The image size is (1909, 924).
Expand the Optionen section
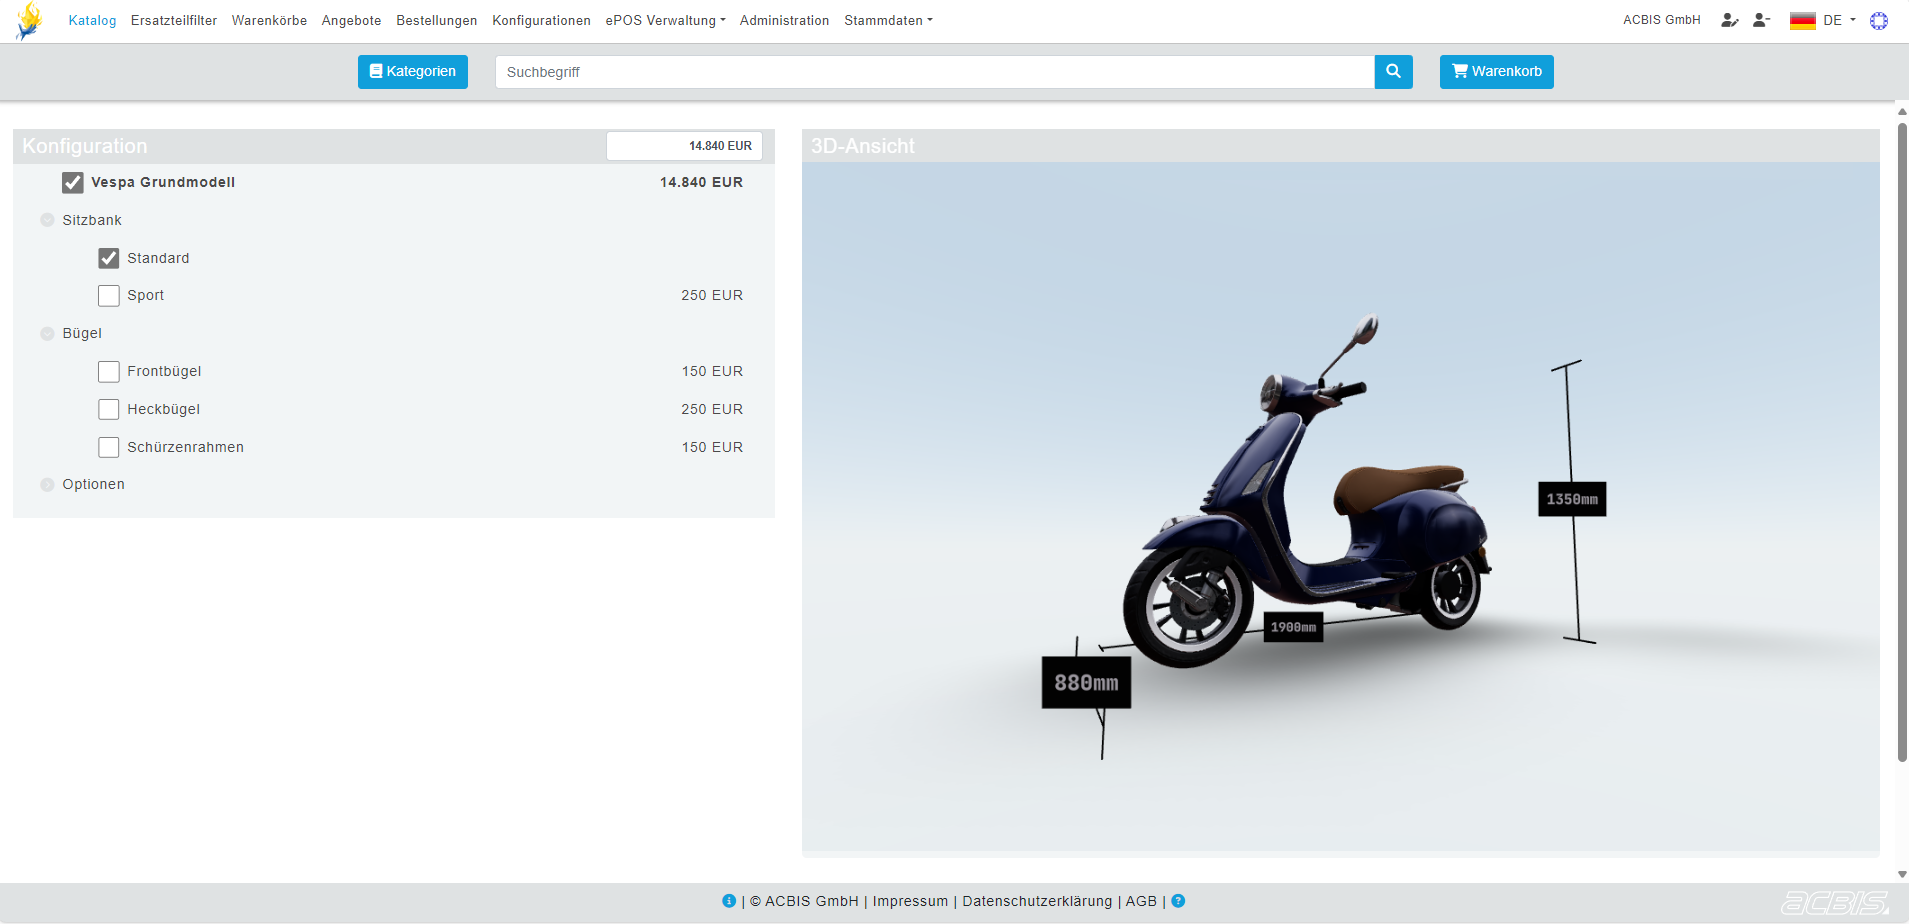[x=47, y=485]
